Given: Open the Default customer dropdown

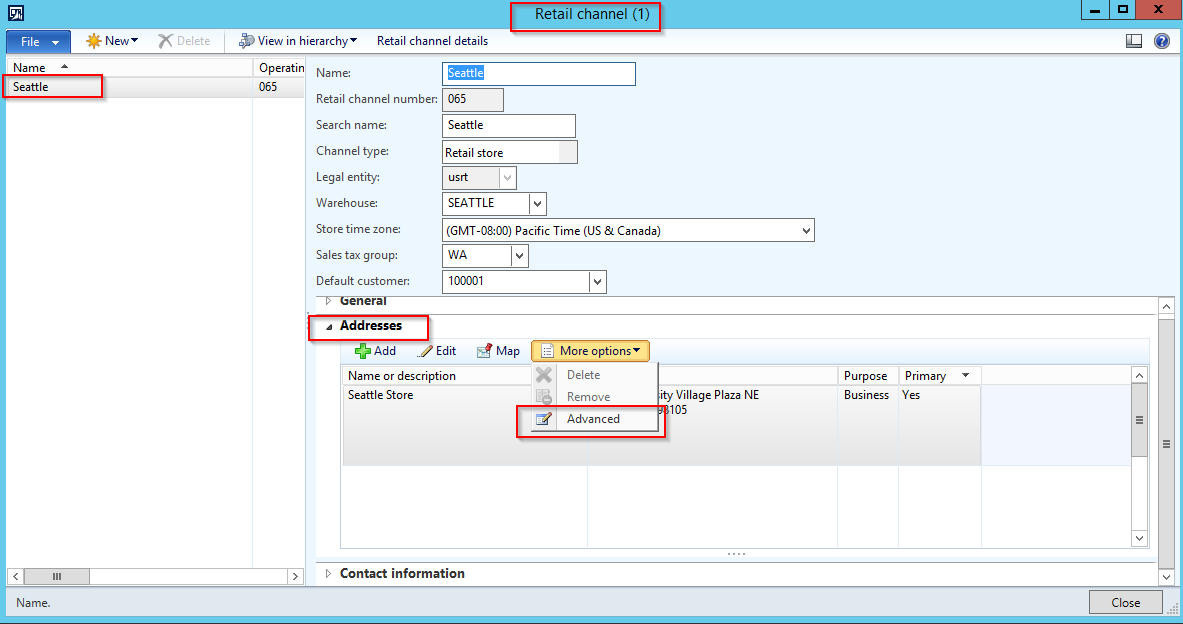Looking at the screenshot, I should 597,282.
